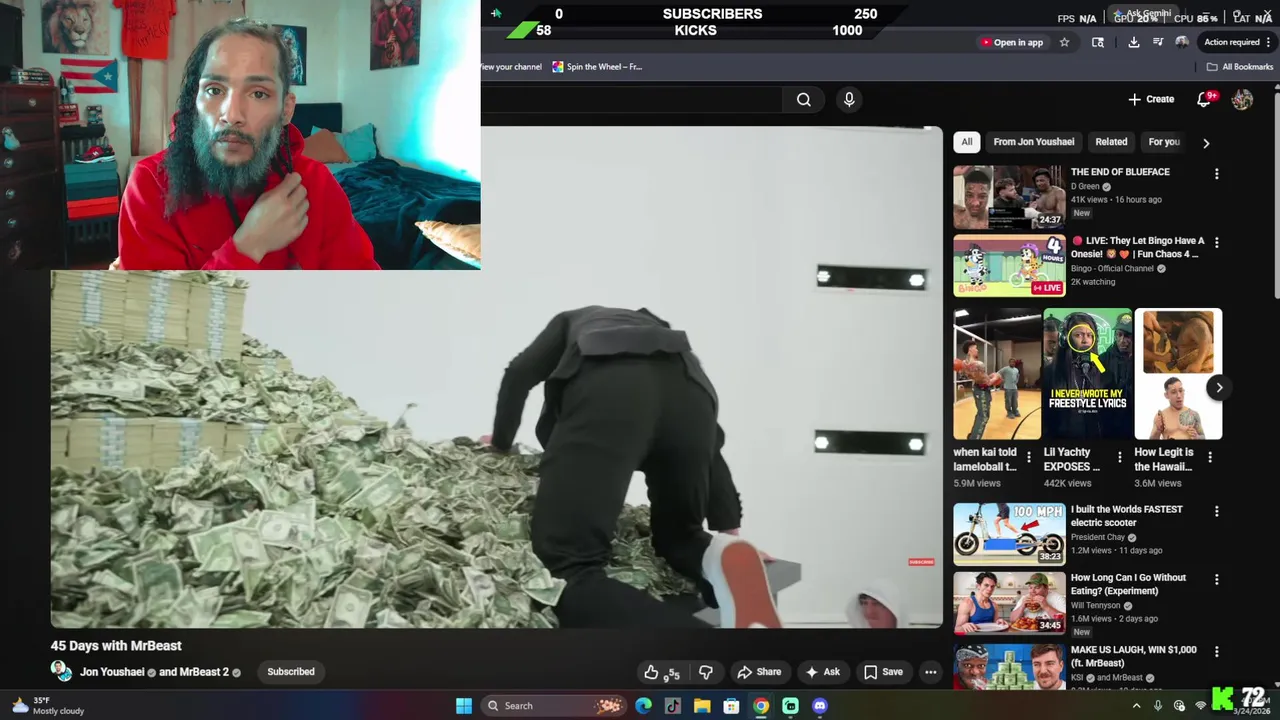The image size is (1280, 720).
Task: Click the red Subscribe watermark in video
Action: [x=921, y=562]
